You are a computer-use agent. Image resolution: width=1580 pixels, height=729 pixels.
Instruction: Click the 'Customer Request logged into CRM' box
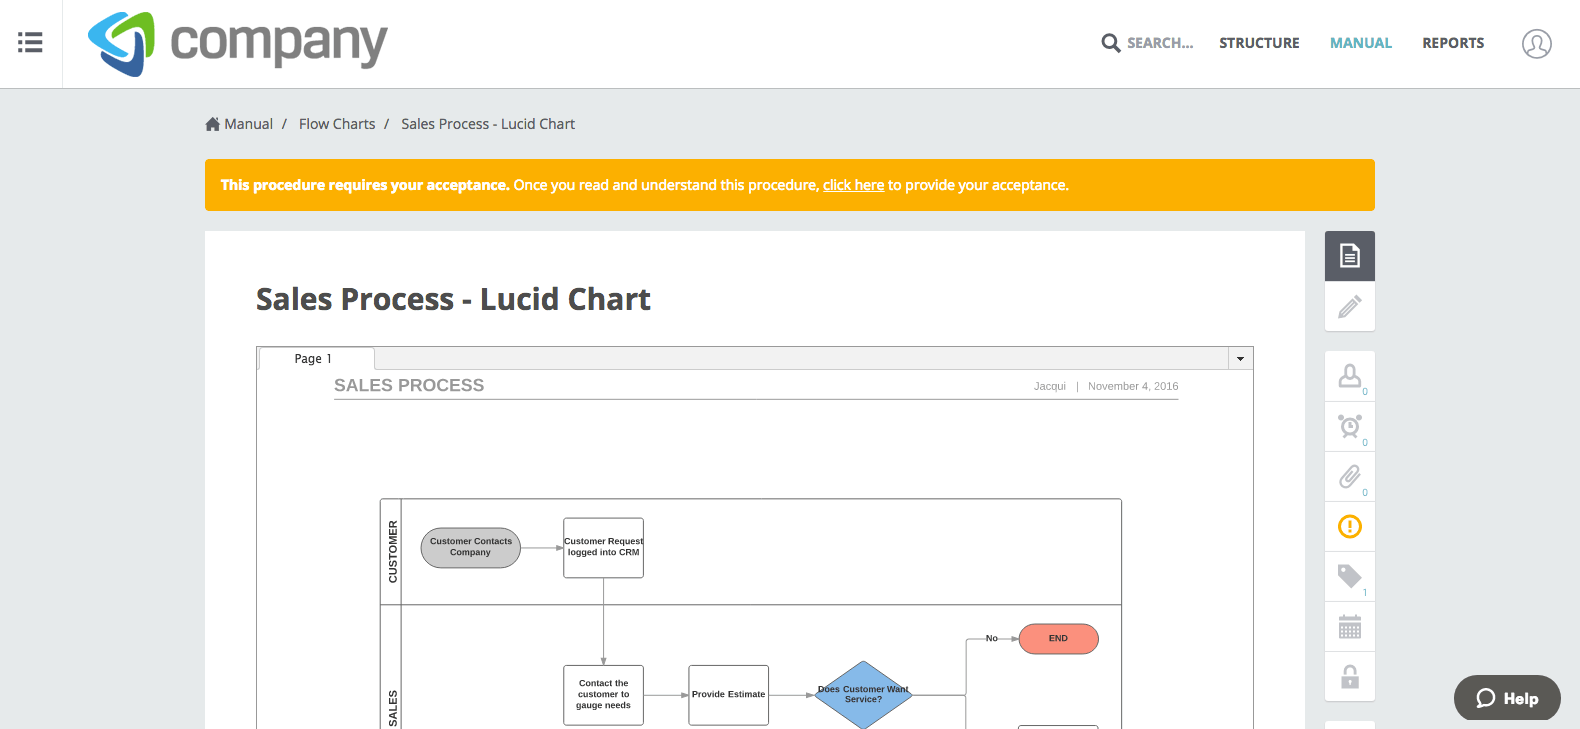pyautogui.click(x=603, y=547)
